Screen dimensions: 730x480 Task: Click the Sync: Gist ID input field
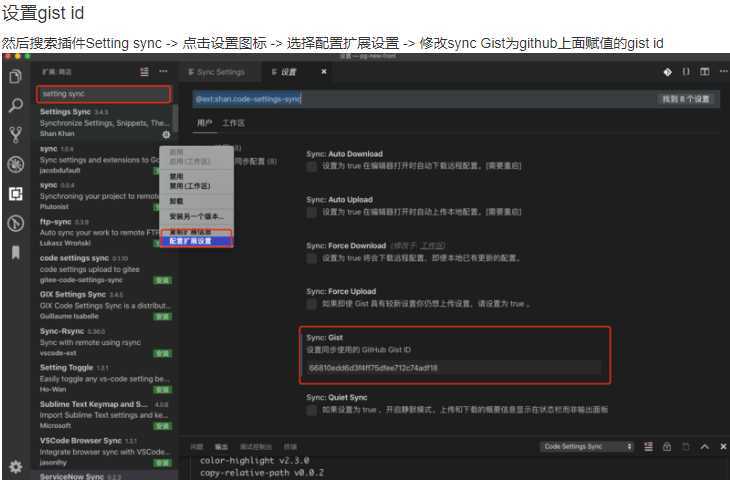click(453, 368)
